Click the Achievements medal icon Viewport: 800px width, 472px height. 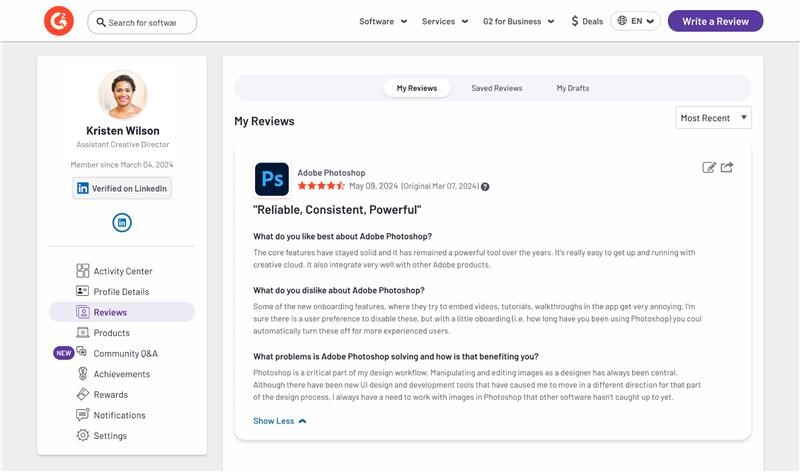click(x=82, y=374)
